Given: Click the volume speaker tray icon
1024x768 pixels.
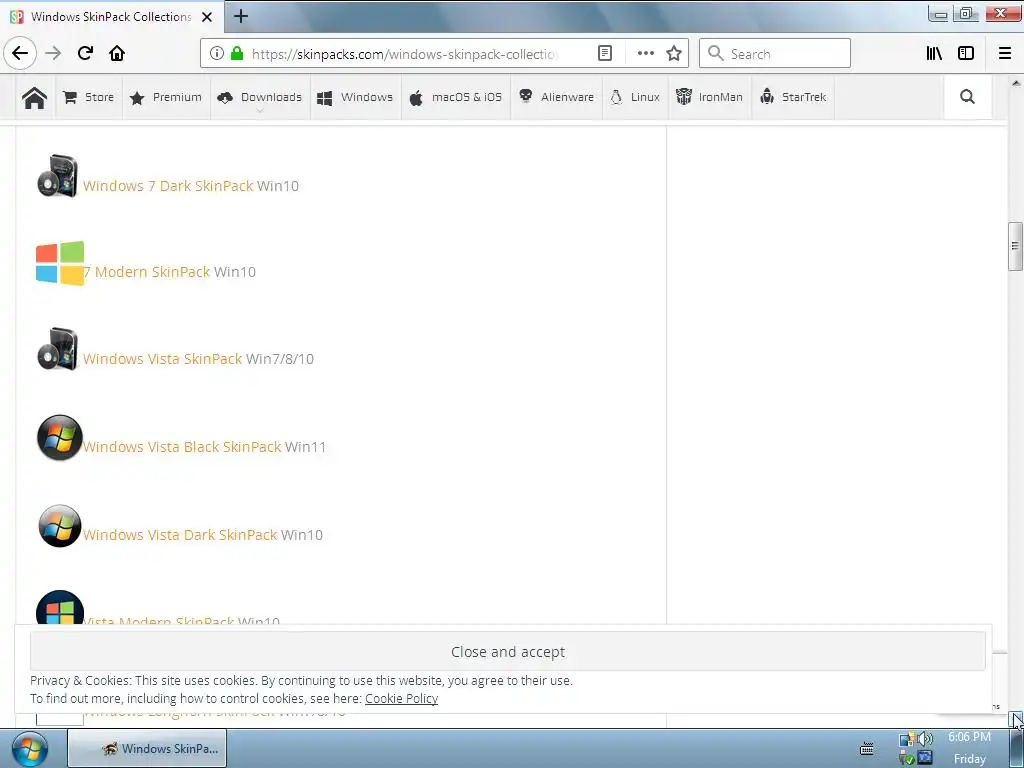Looking at the screenshot, I should pyautogui.click(x=925, y=739).
